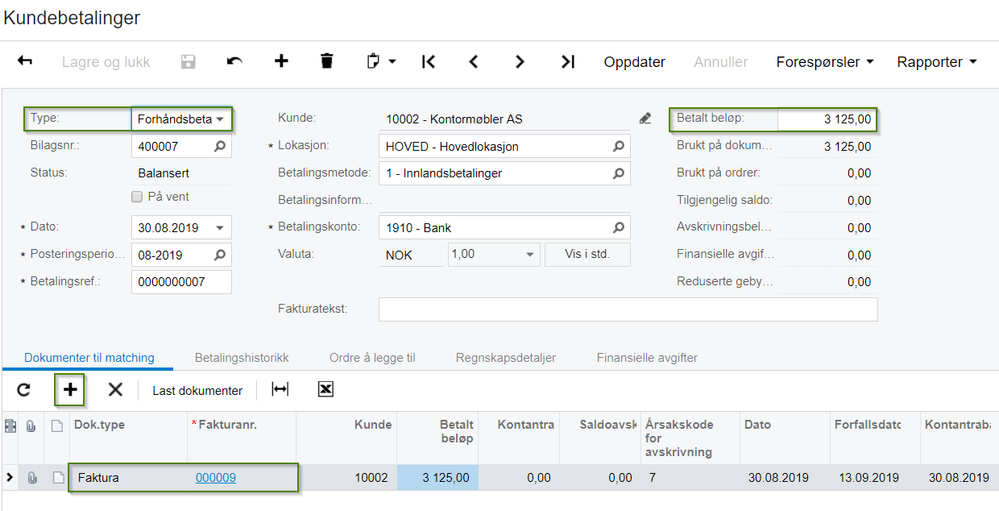This screenshot has width=999, height=511.
Task: Click the Betalingskonto lookup magnifier
Action: click(618, 227)
